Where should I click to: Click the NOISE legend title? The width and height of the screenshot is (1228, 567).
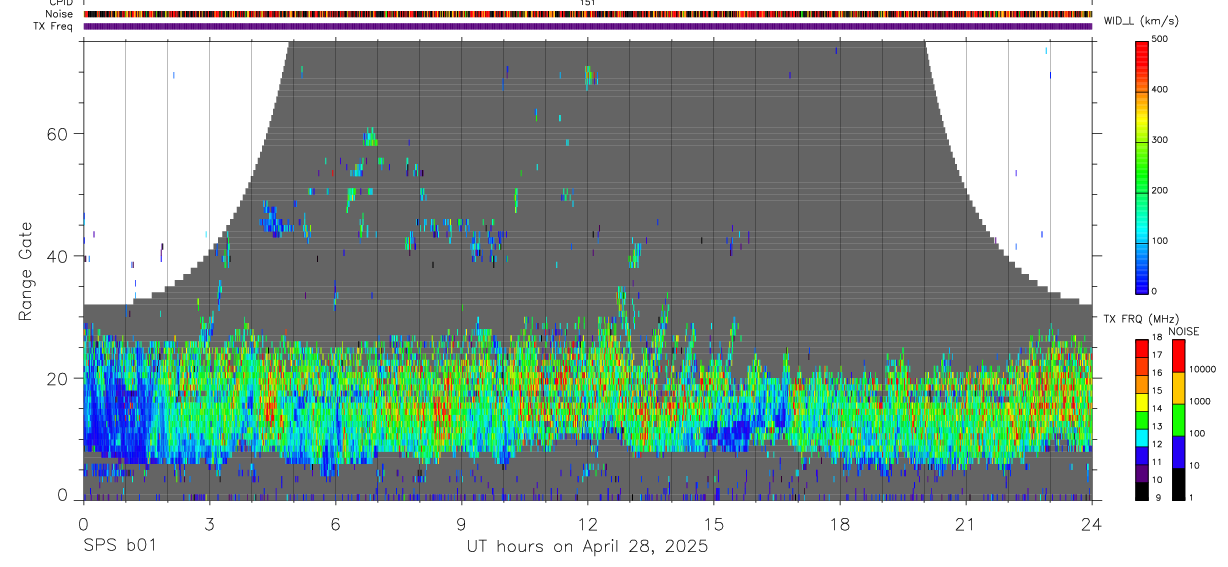1183,331
